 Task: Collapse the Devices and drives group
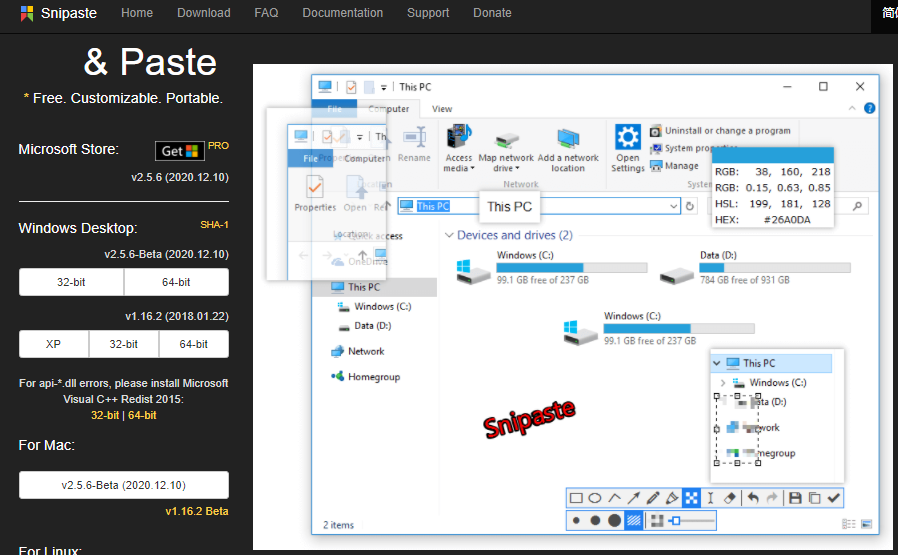coord(450,235)
